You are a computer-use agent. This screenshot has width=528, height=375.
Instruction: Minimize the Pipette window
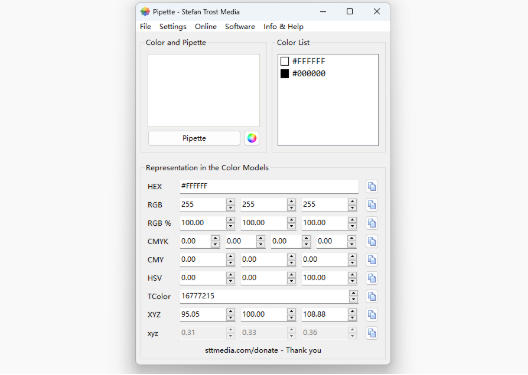(x=323, y=11)
